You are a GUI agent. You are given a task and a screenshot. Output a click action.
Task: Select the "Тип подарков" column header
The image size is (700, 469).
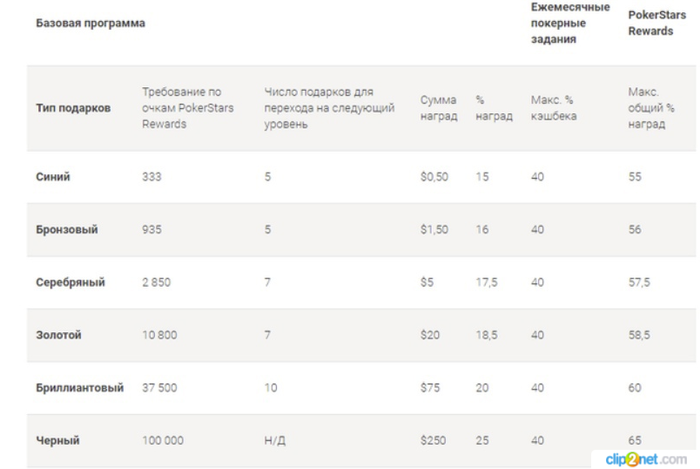(74, 108)
